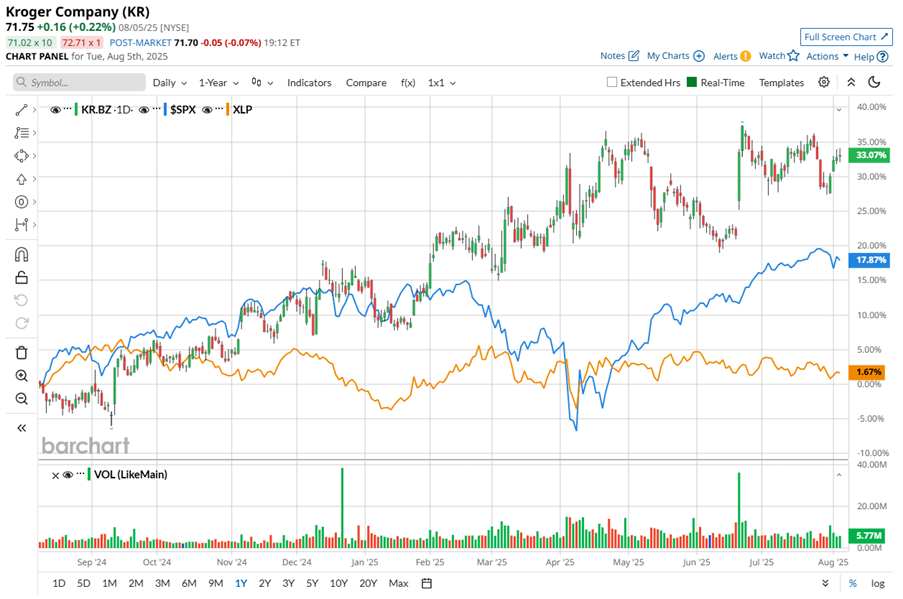Switch to dark mode moon icon

coord(874,82)
